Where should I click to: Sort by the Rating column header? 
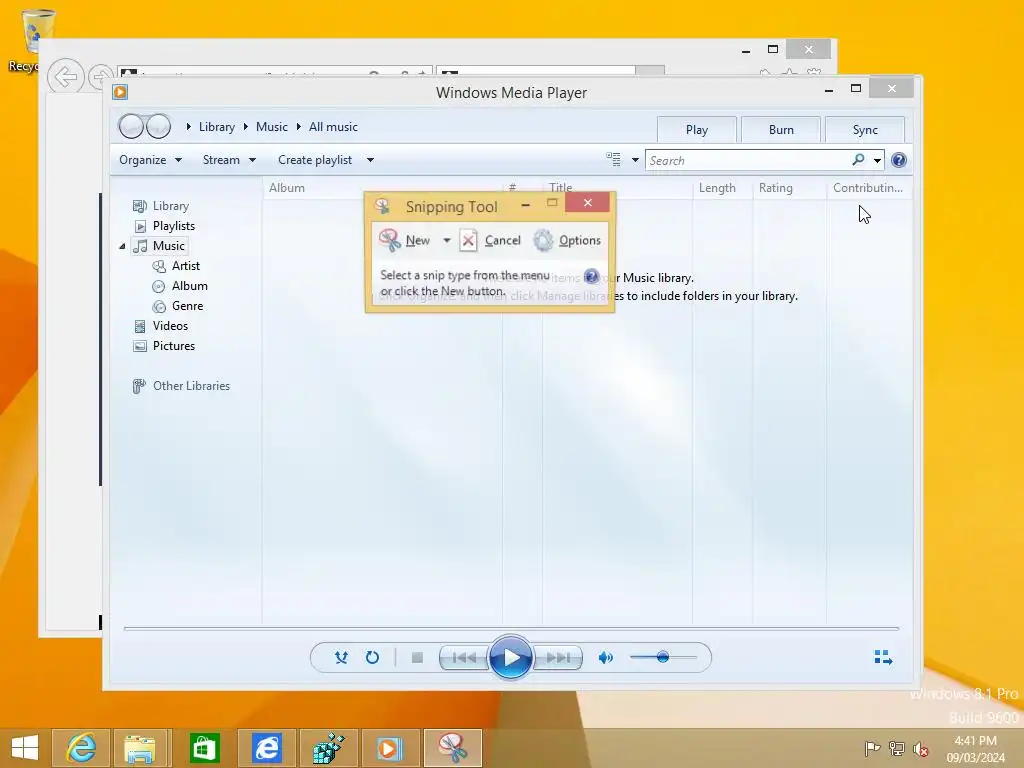776,188
